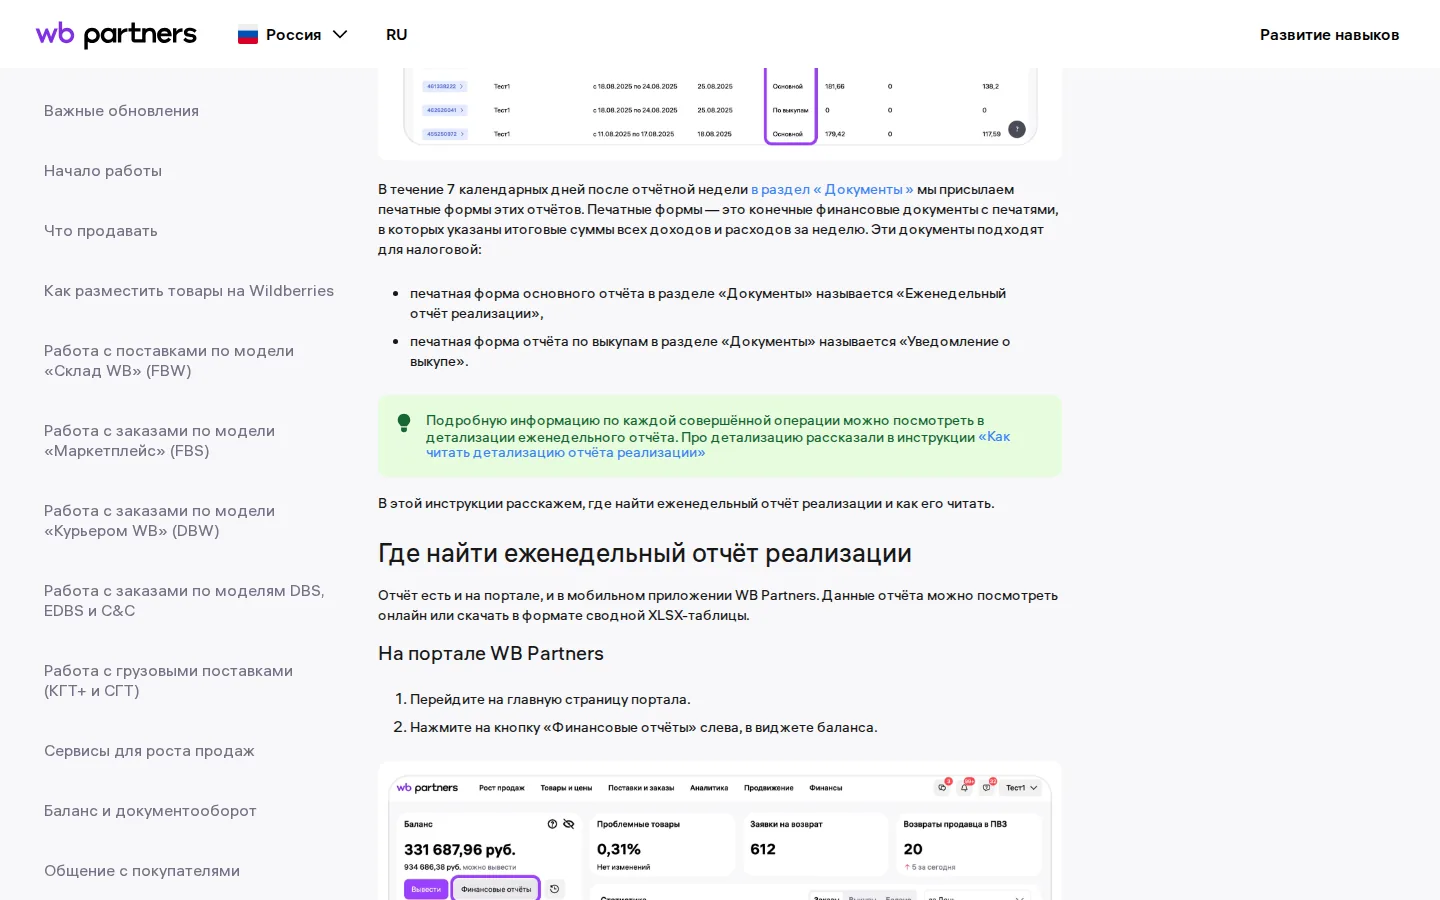Click the lightbulb icon in green tip box
The width and height of the screenshot is (1440, 900).
click(404, 422)
